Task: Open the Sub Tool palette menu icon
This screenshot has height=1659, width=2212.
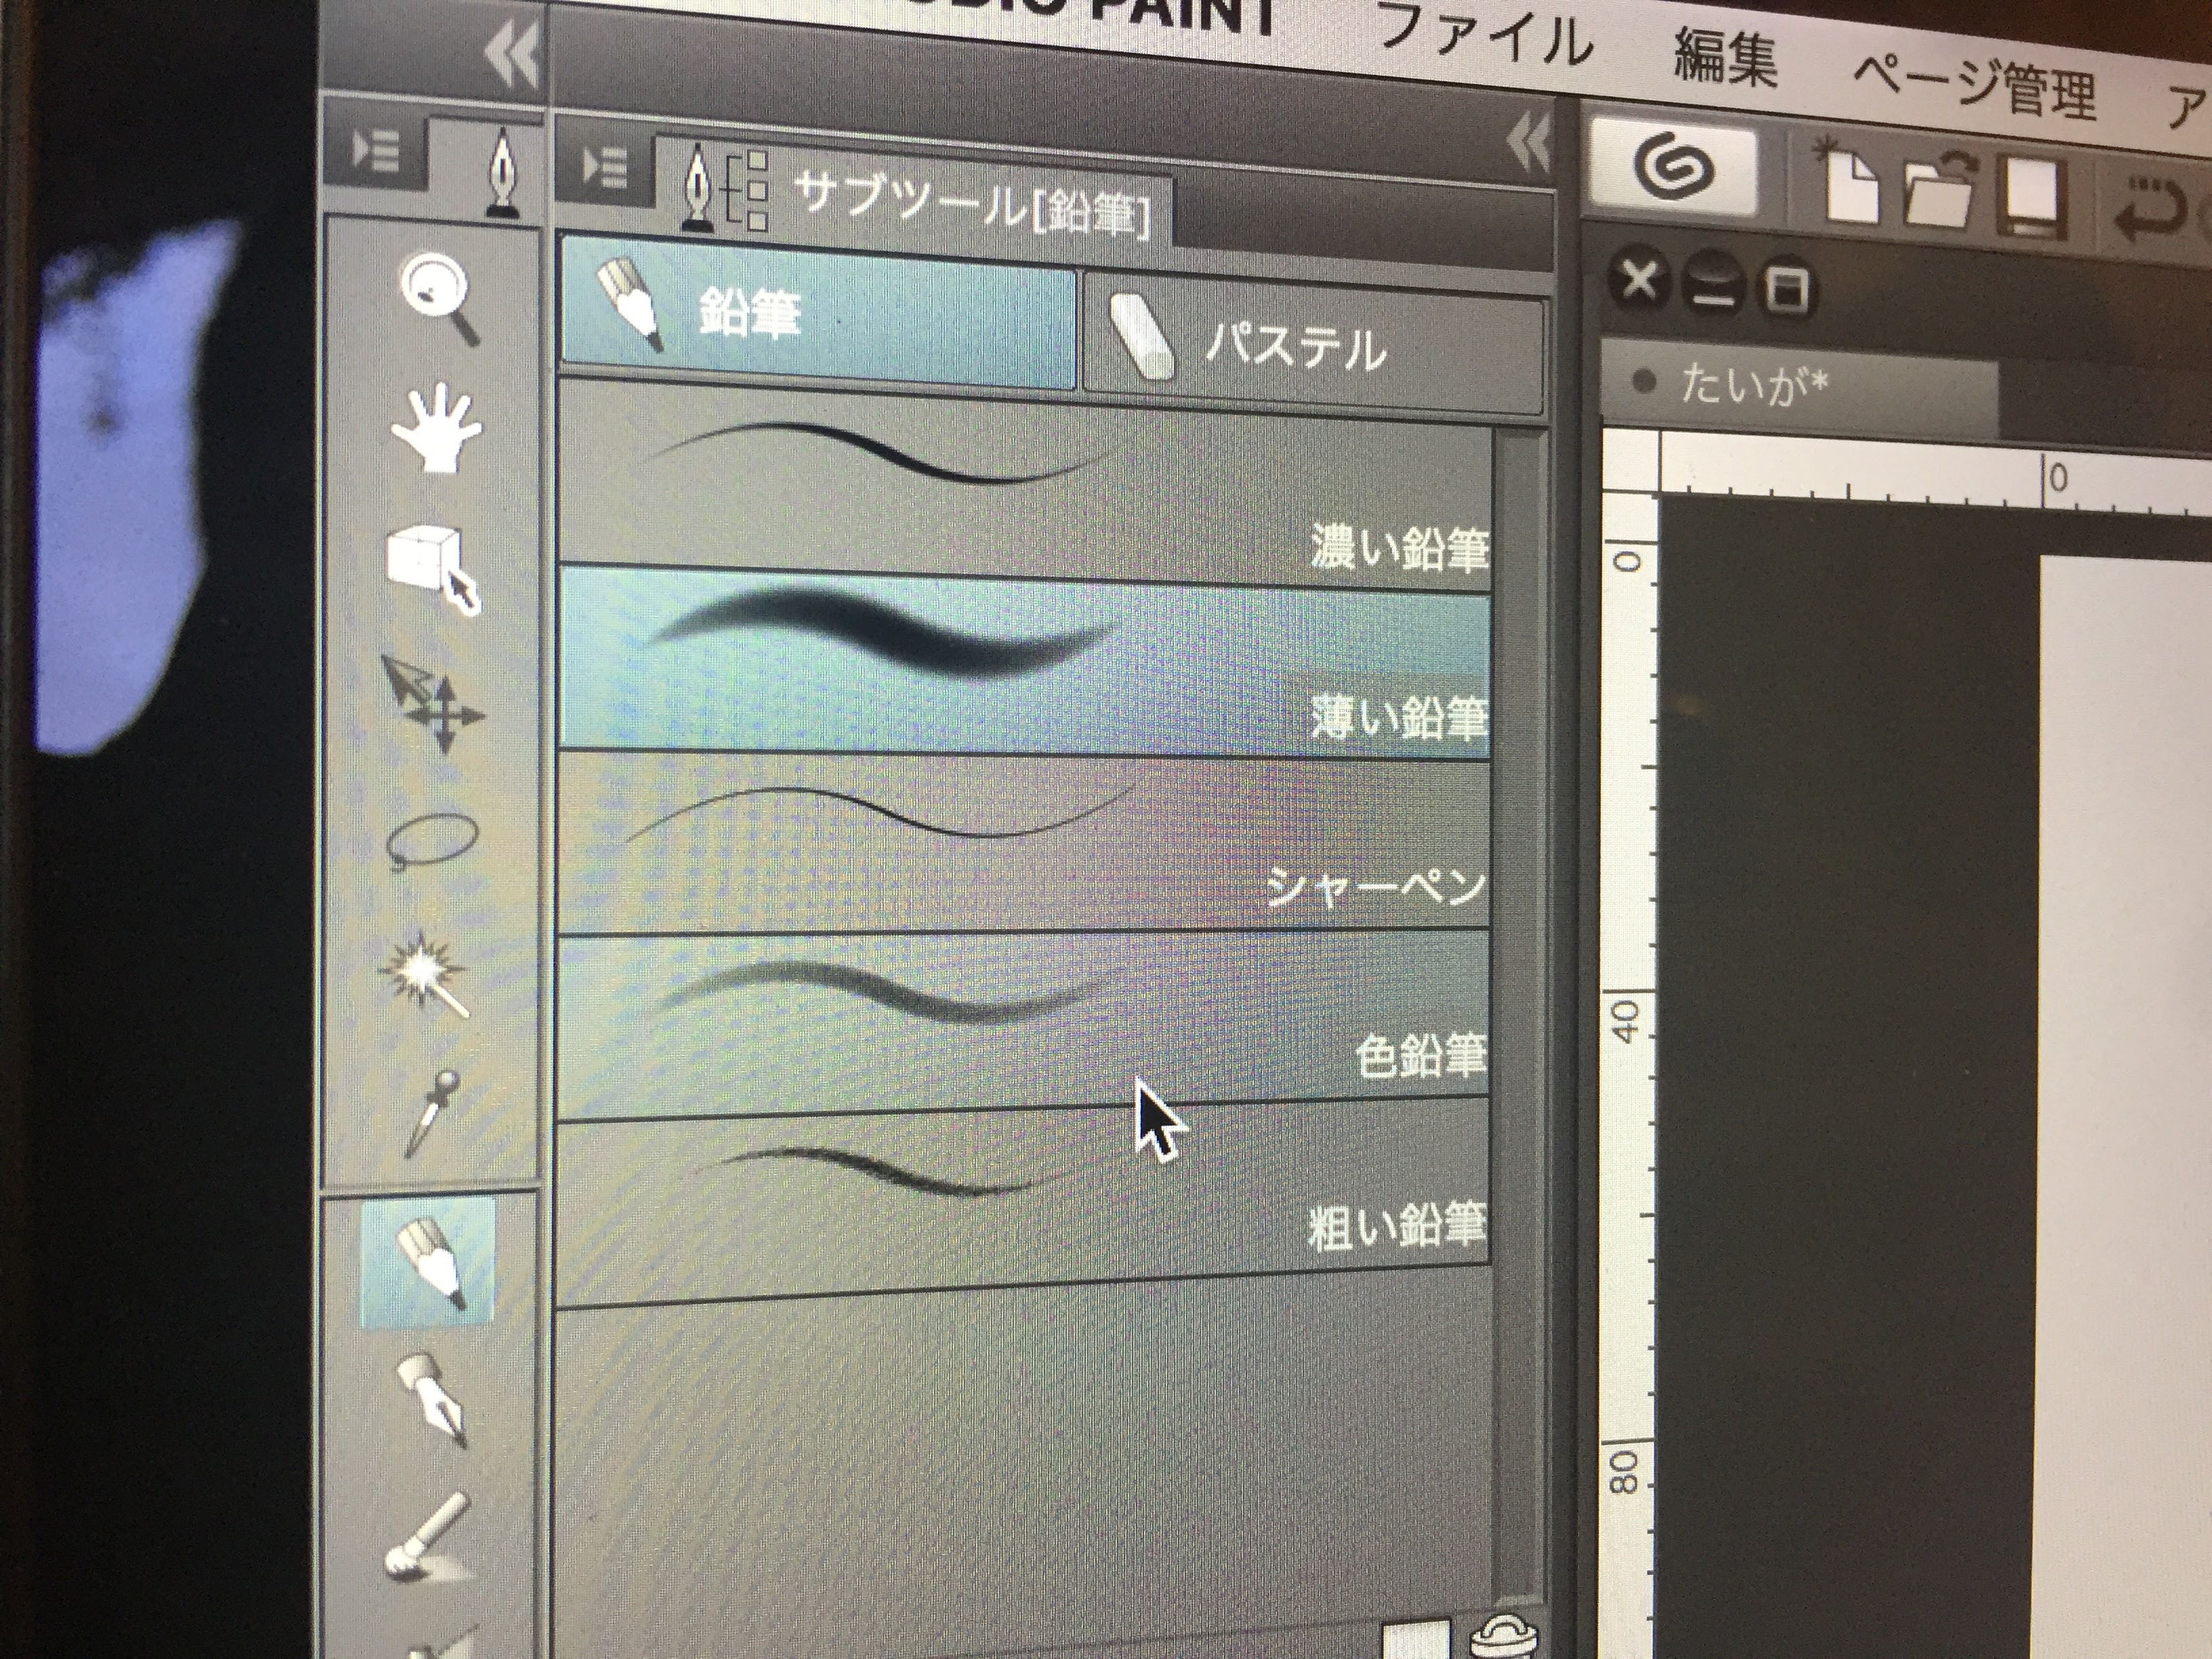Action: (x=604, y=167)
